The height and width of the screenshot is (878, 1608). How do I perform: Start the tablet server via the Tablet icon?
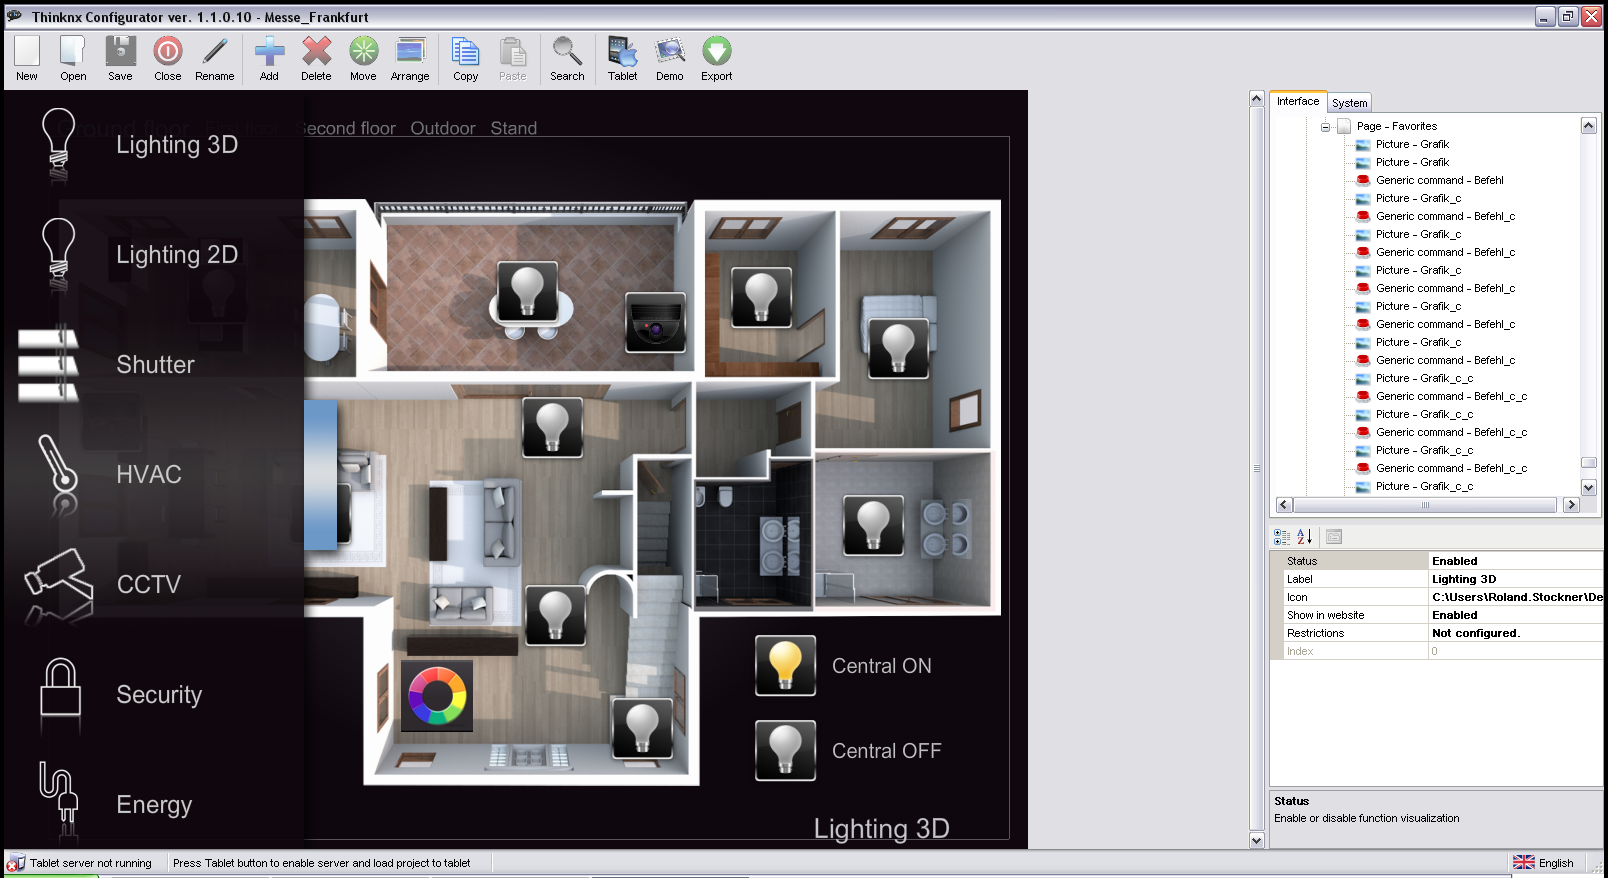click(x=622, y=58)
